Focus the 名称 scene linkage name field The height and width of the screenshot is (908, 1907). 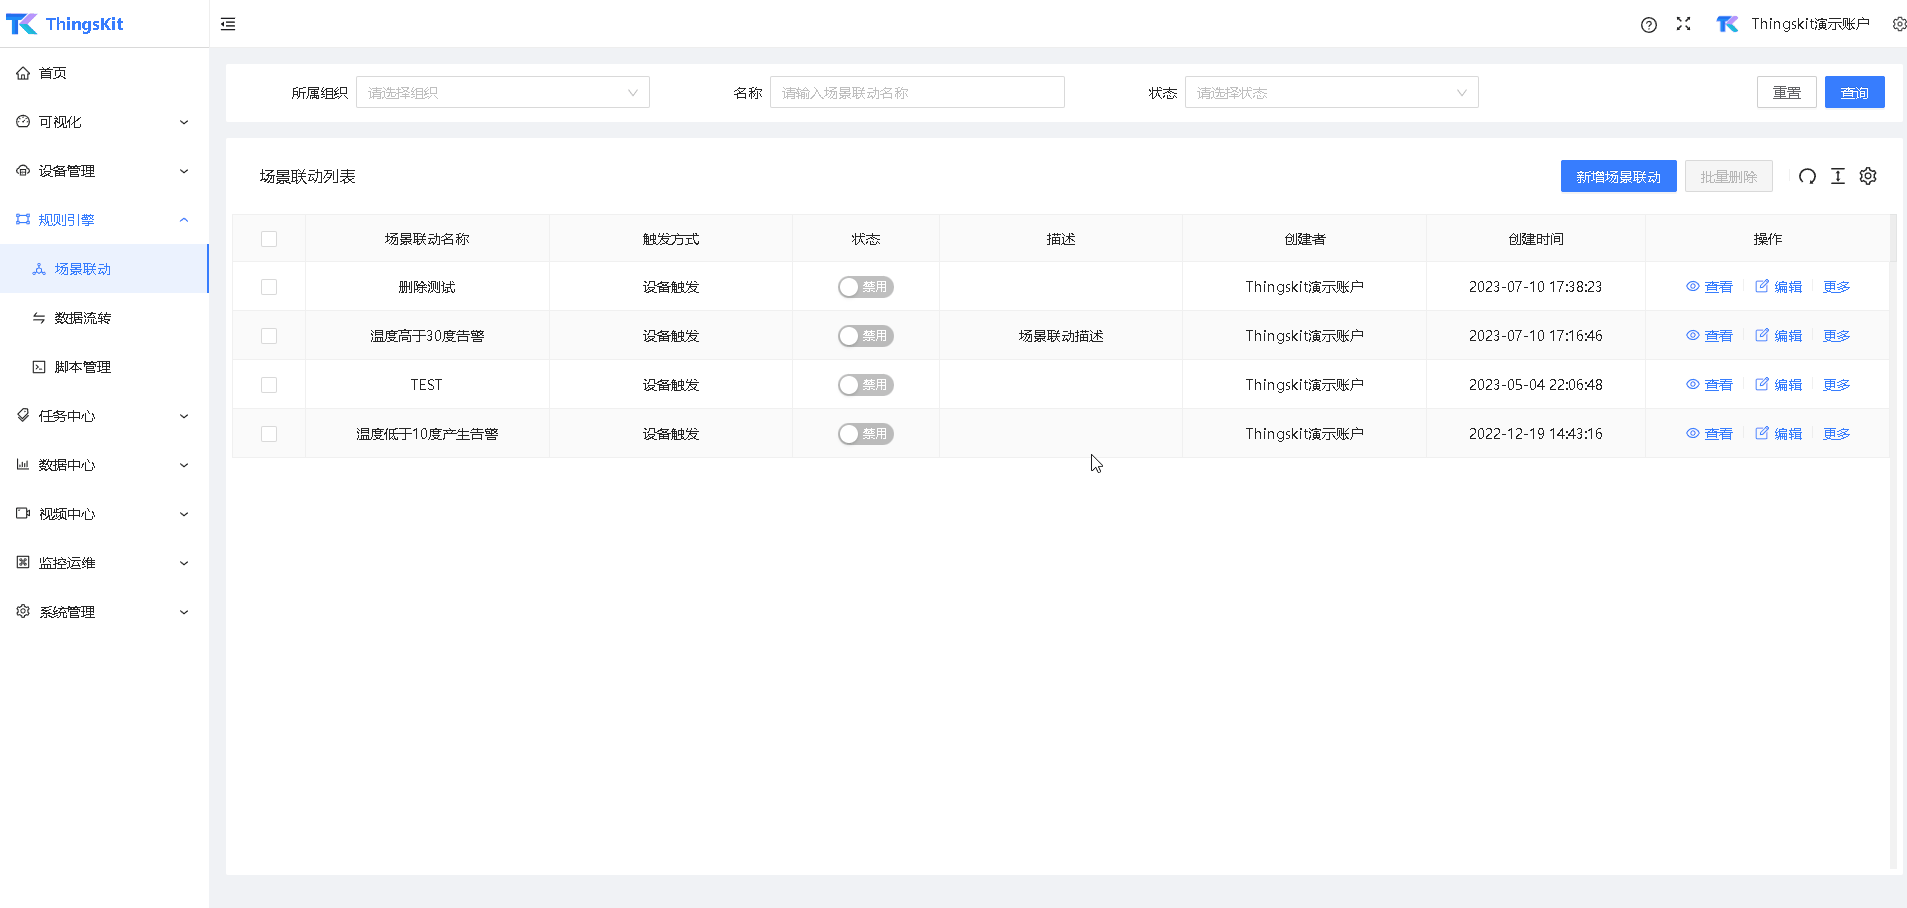(x=917, y=93)
